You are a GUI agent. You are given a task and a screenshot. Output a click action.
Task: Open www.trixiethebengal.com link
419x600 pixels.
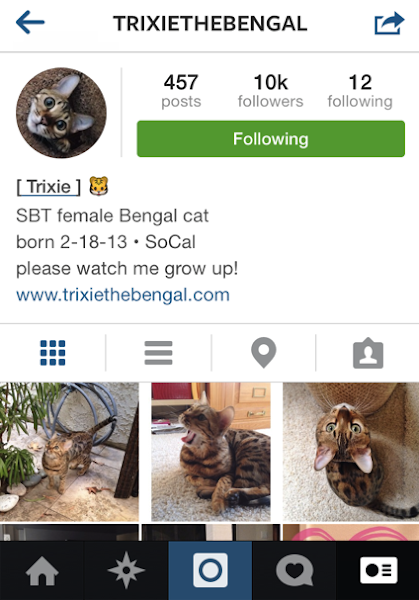pos(123,295)
